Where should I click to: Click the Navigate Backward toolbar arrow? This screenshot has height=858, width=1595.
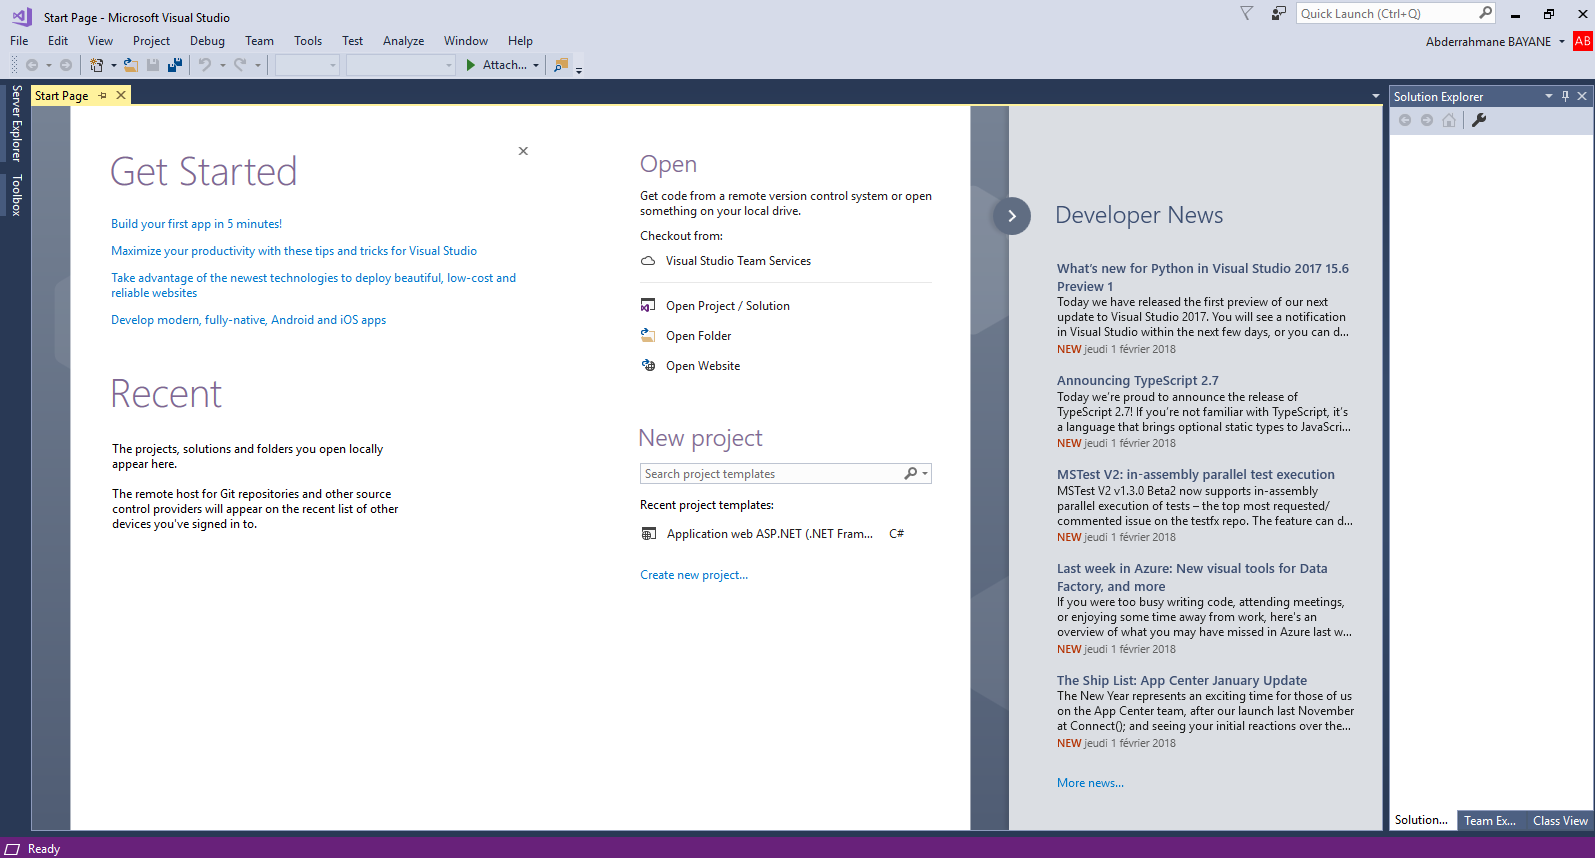(32, 65)
